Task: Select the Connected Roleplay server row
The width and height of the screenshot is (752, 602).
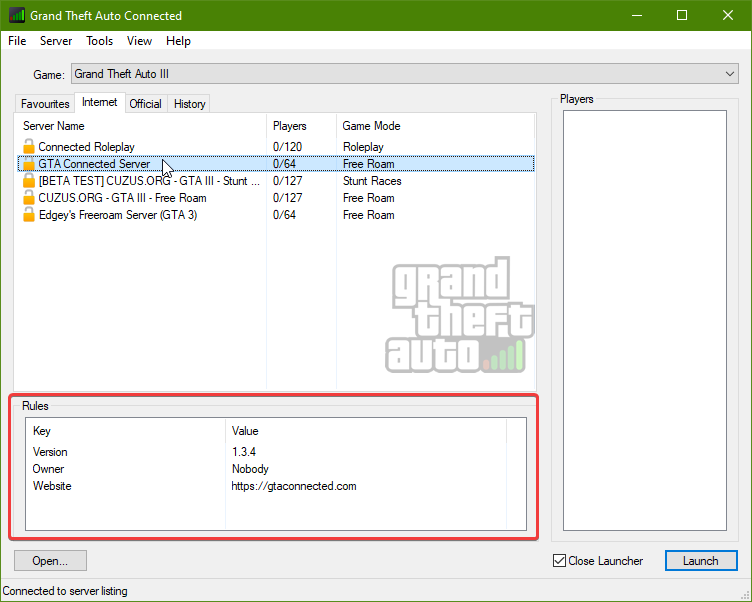Action: point(276,146)
